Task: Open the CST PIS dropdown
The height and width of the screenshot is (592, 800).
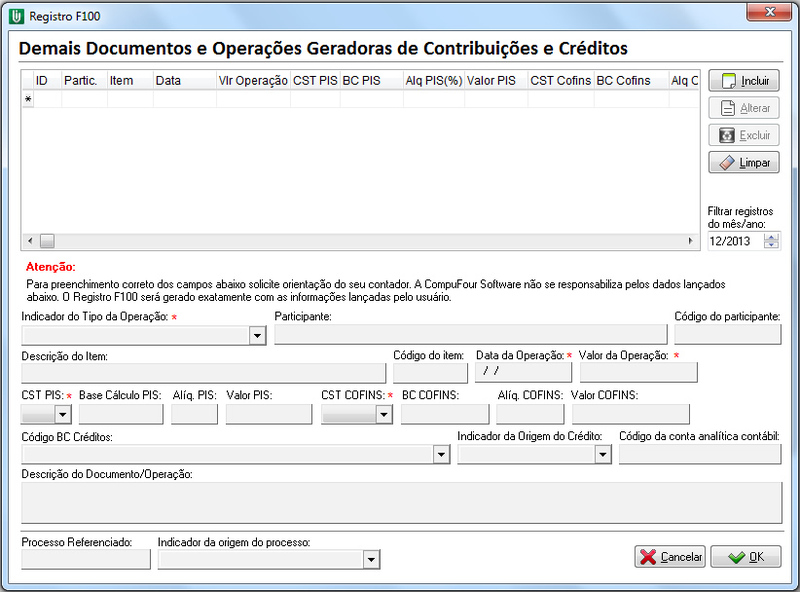Action: pyautogui.click(x=63, y=414)
